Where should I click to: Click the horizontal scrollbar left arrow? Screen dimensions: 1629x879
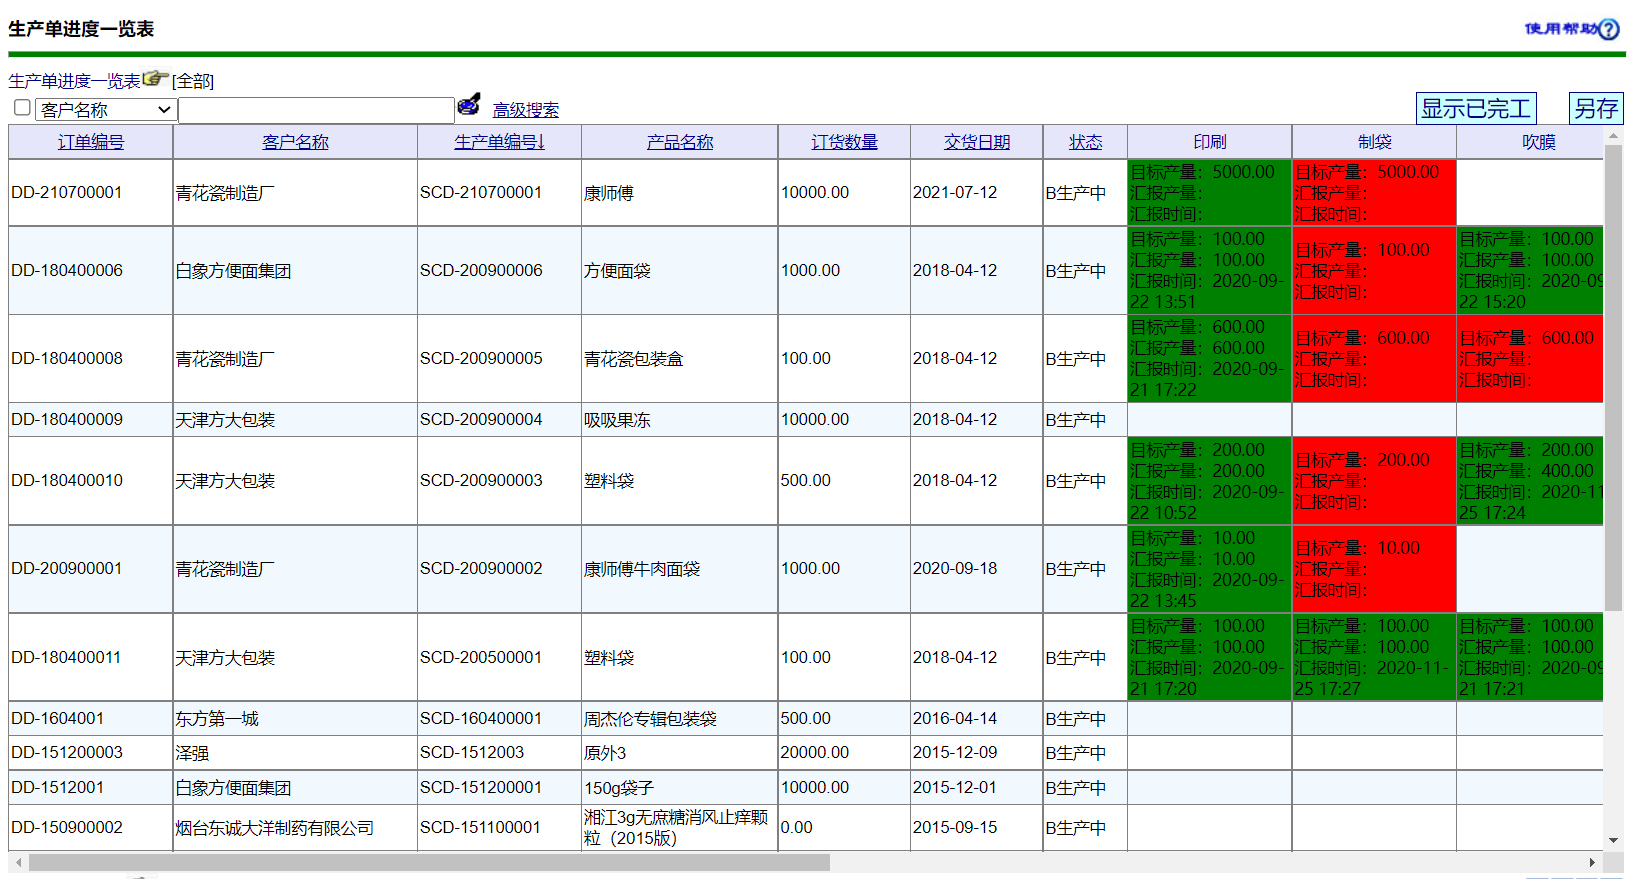click(x=18, y=862)
